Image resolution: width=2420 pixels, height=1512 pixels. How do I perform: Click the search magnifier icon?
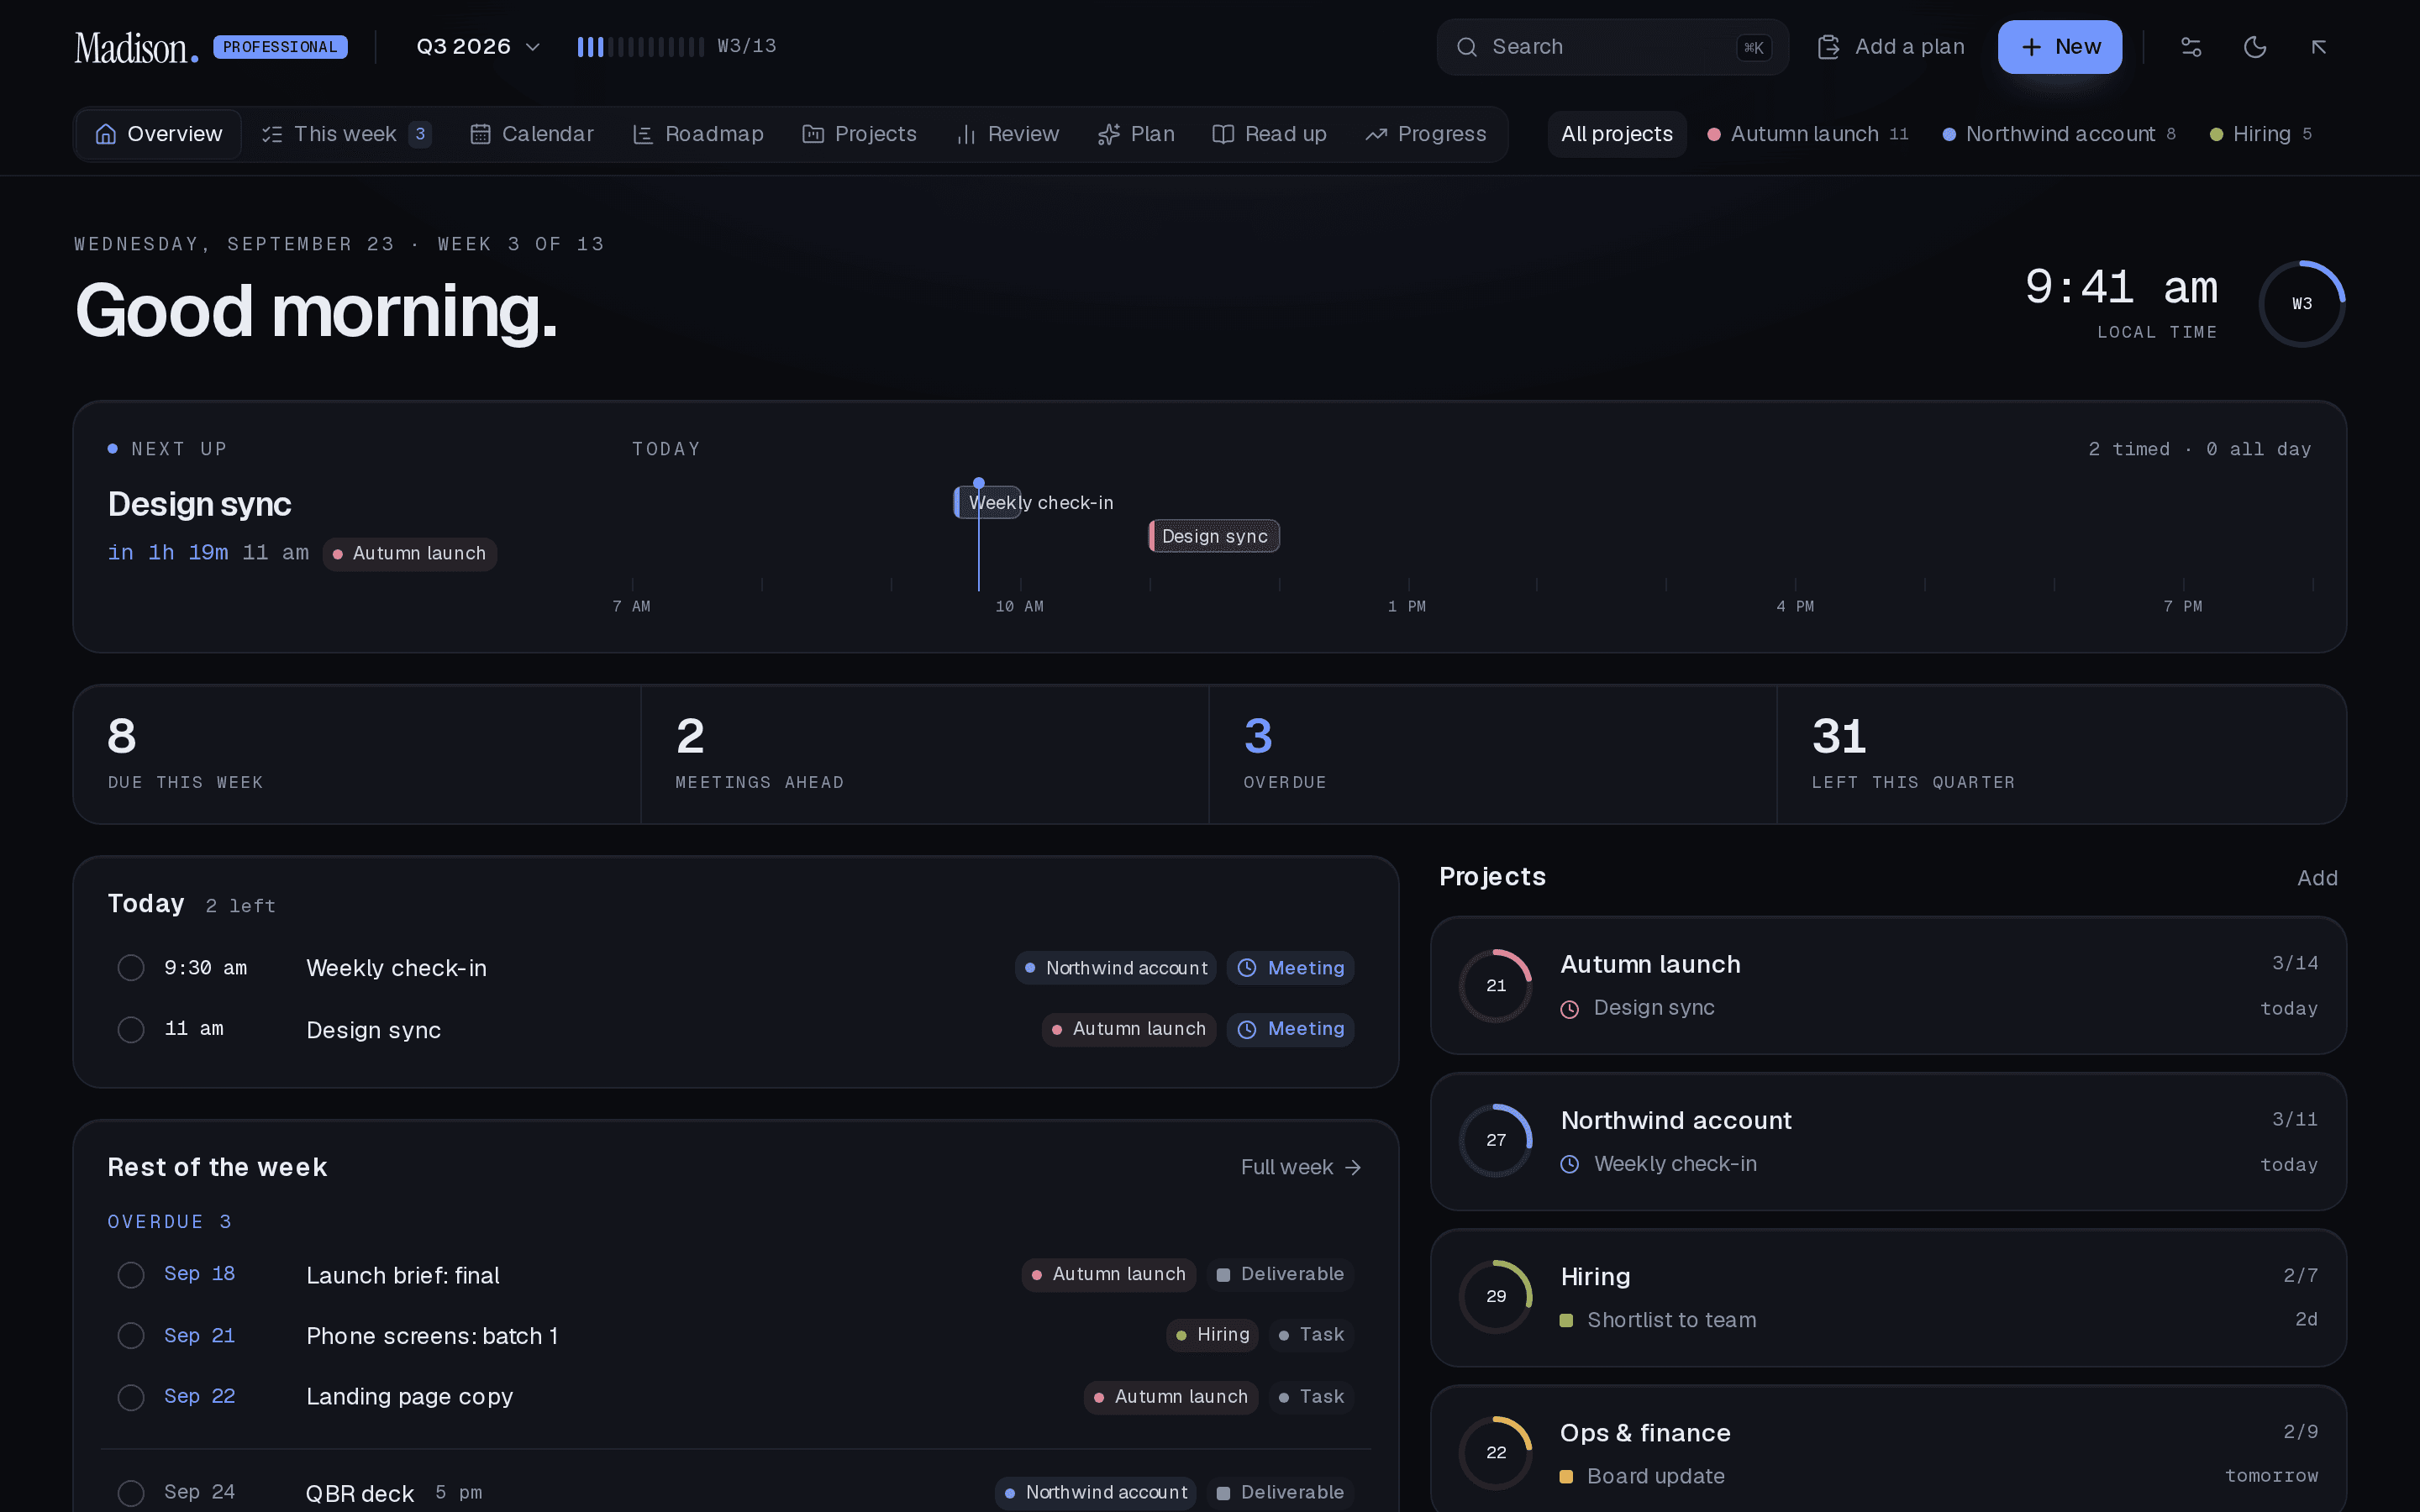coord(1466,47)
